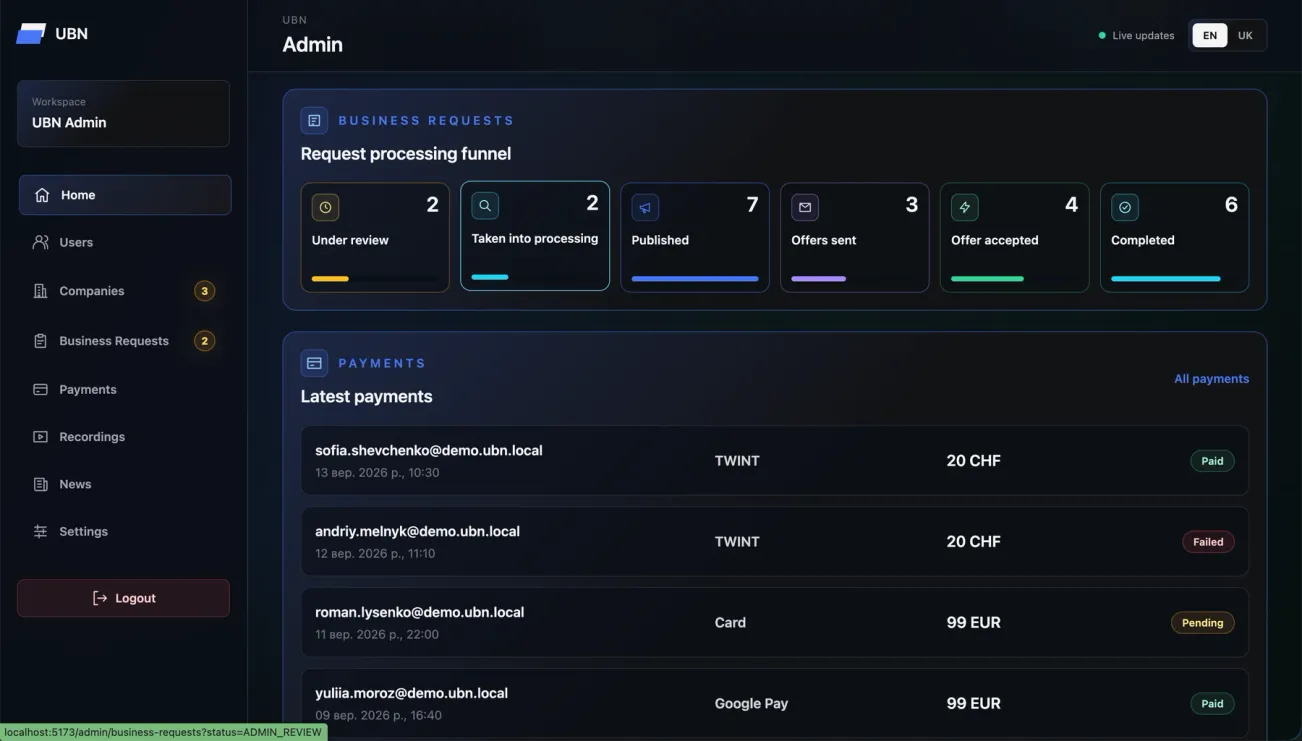Click the News newspaper icon

click(41, 484)
